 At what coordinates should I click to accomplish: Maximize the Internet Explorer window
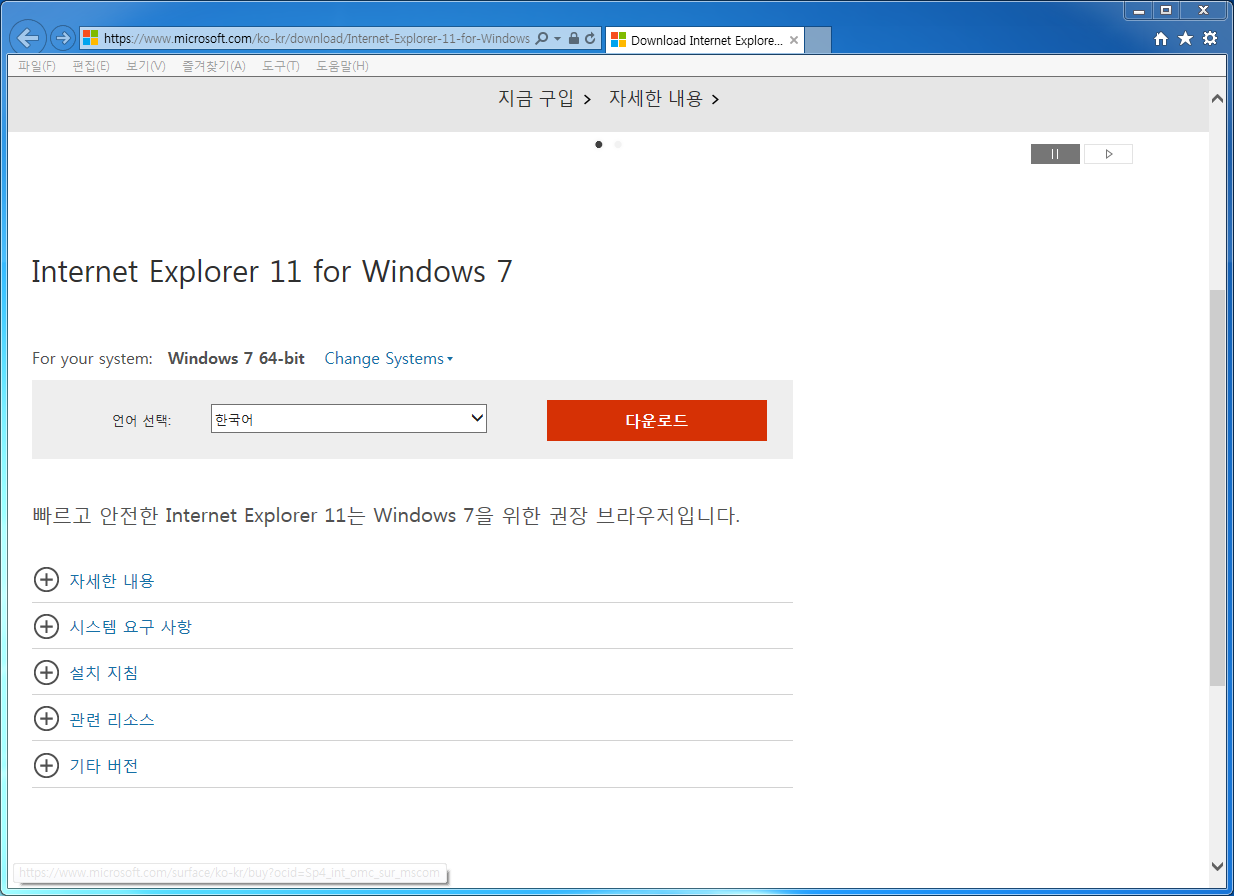1166,9
